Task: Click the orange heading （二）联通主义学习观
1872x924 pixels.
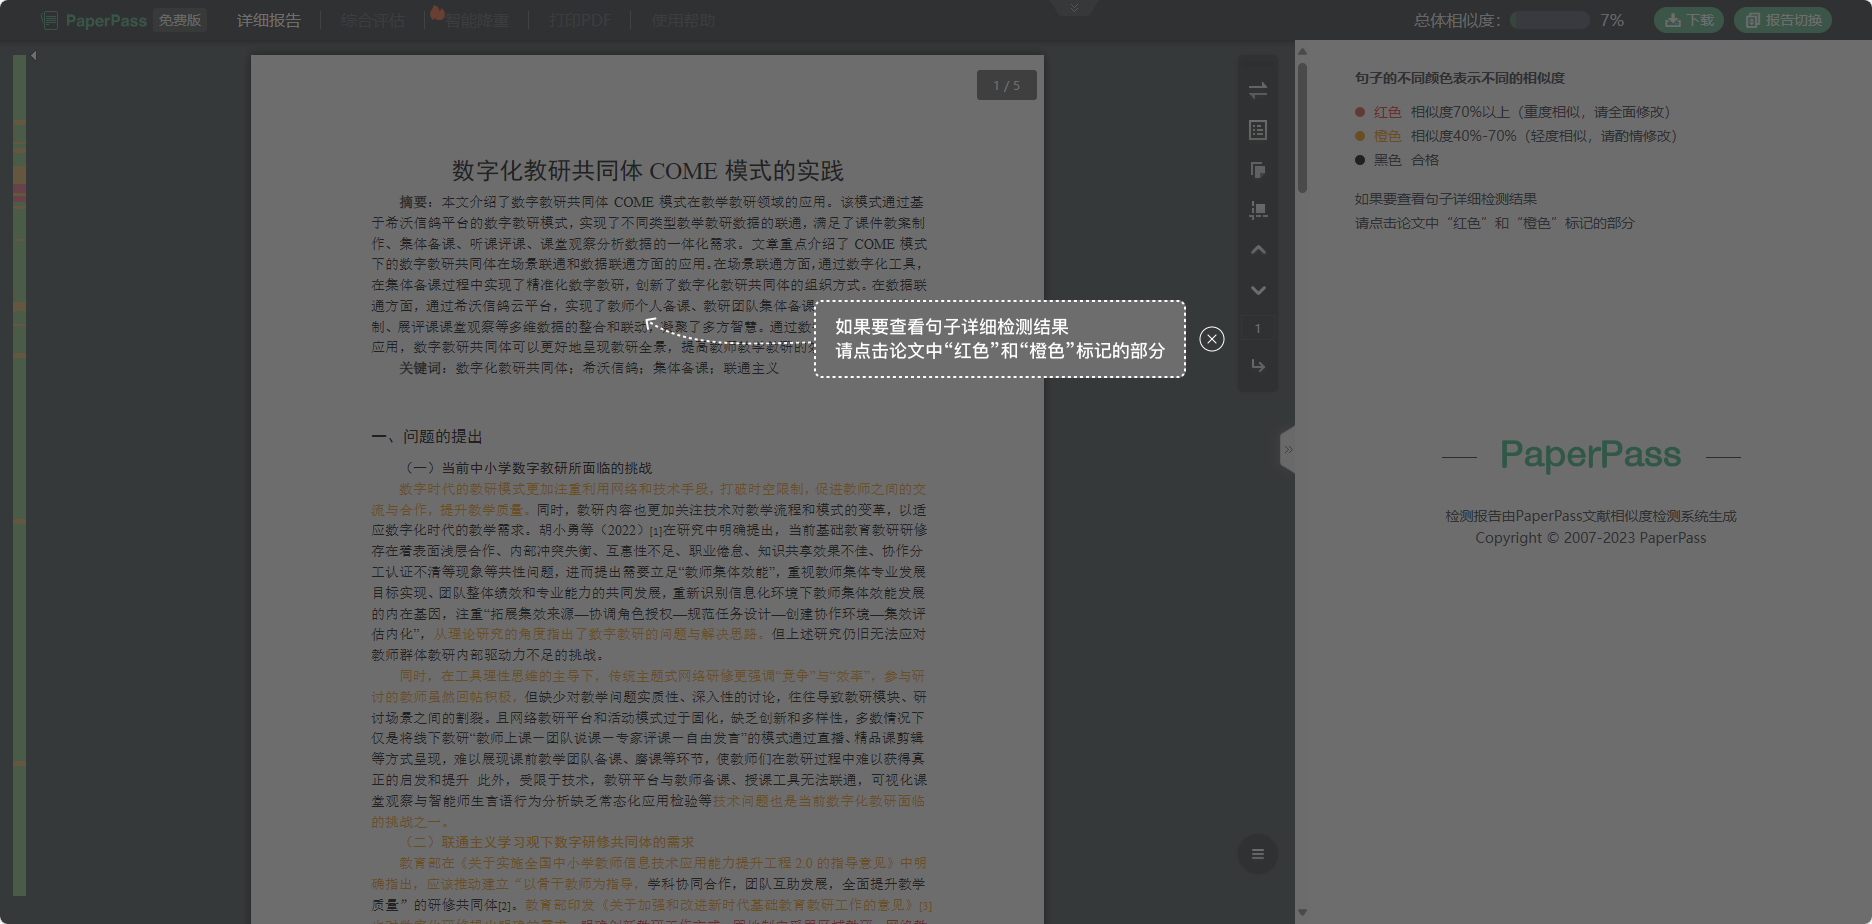Action: [546, 842]
